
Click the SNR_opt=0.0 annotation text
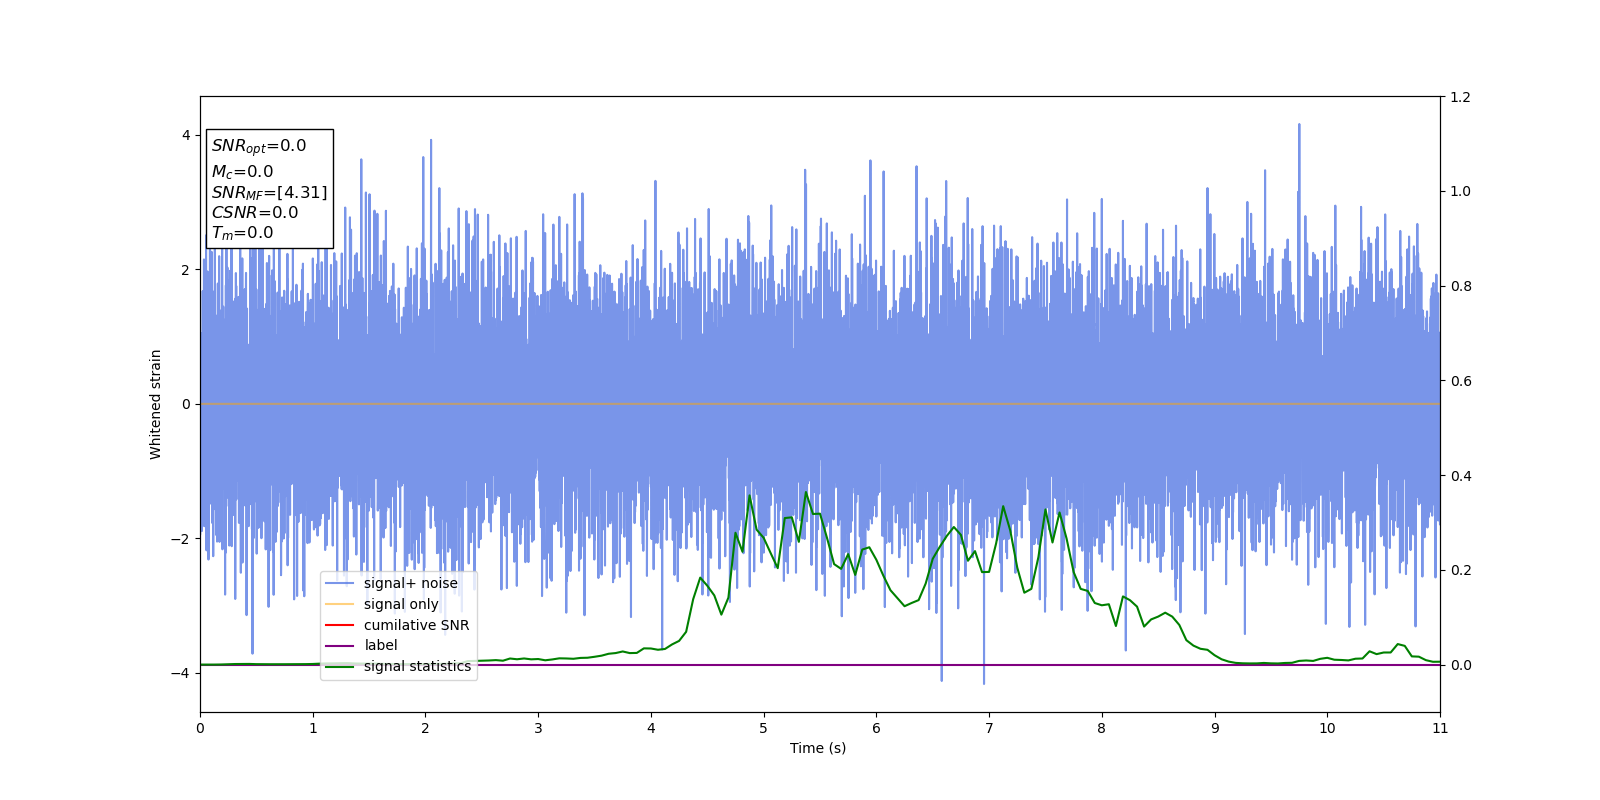259,146
